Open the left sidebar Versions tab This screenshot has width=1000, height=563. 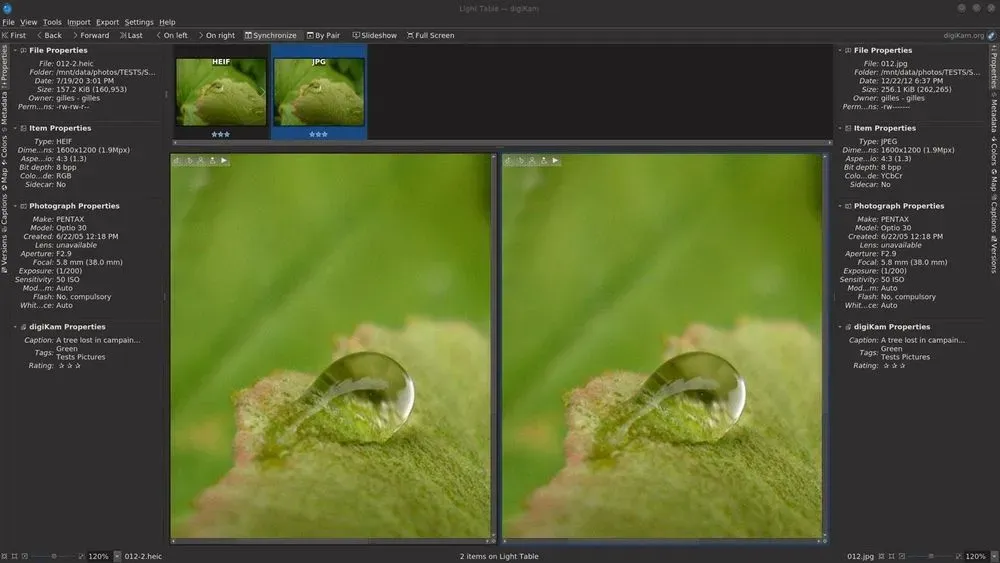click(x=4, y=254)
